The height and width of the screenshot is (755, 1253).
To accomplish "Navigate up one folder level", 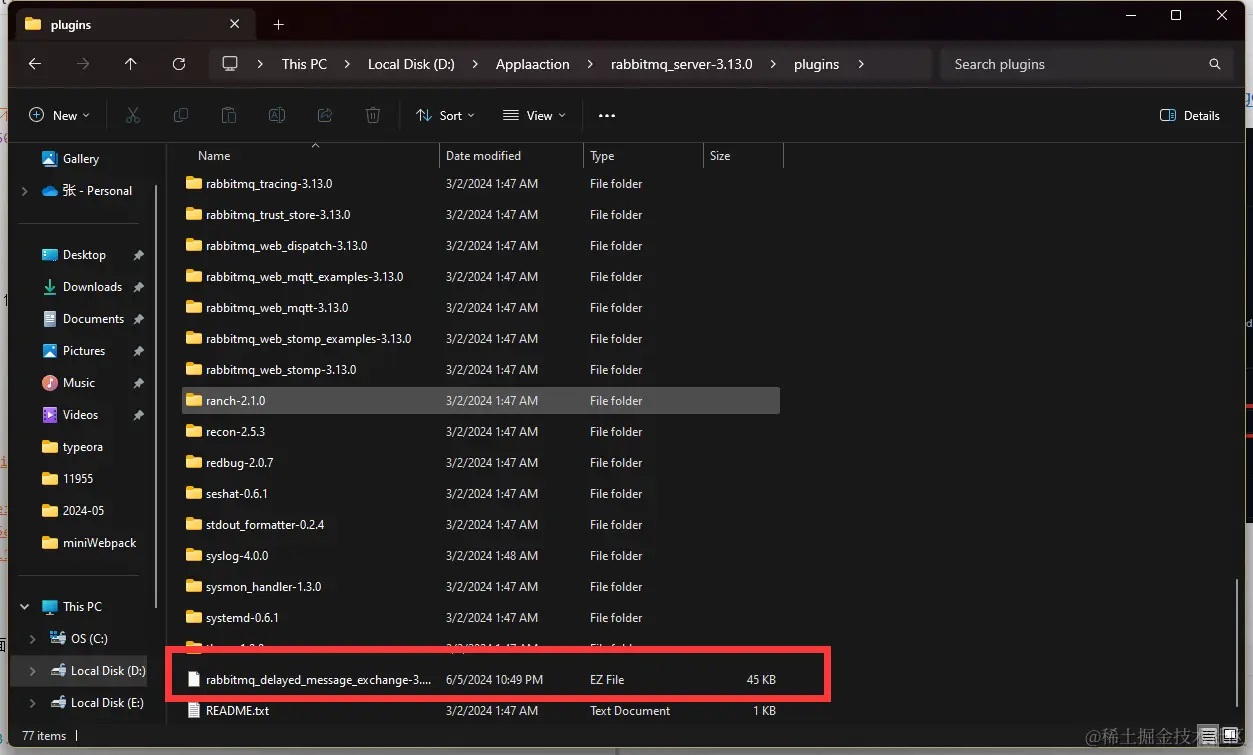I will 131,63.
